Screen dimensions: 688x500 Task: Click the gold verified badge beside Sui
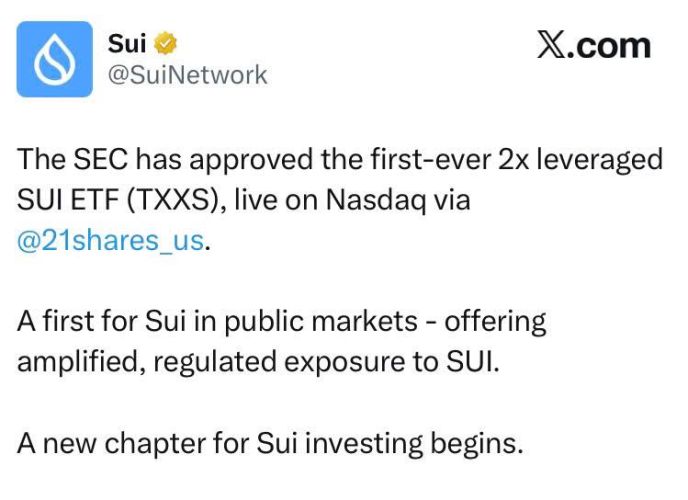coord(166,44)
